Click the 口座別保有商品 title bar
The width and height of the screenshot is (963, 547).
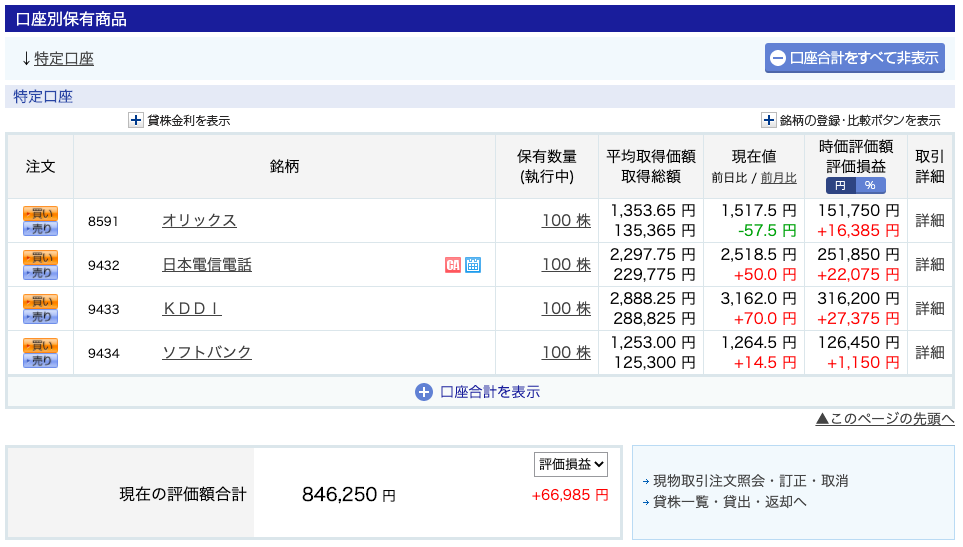(480, 19)
